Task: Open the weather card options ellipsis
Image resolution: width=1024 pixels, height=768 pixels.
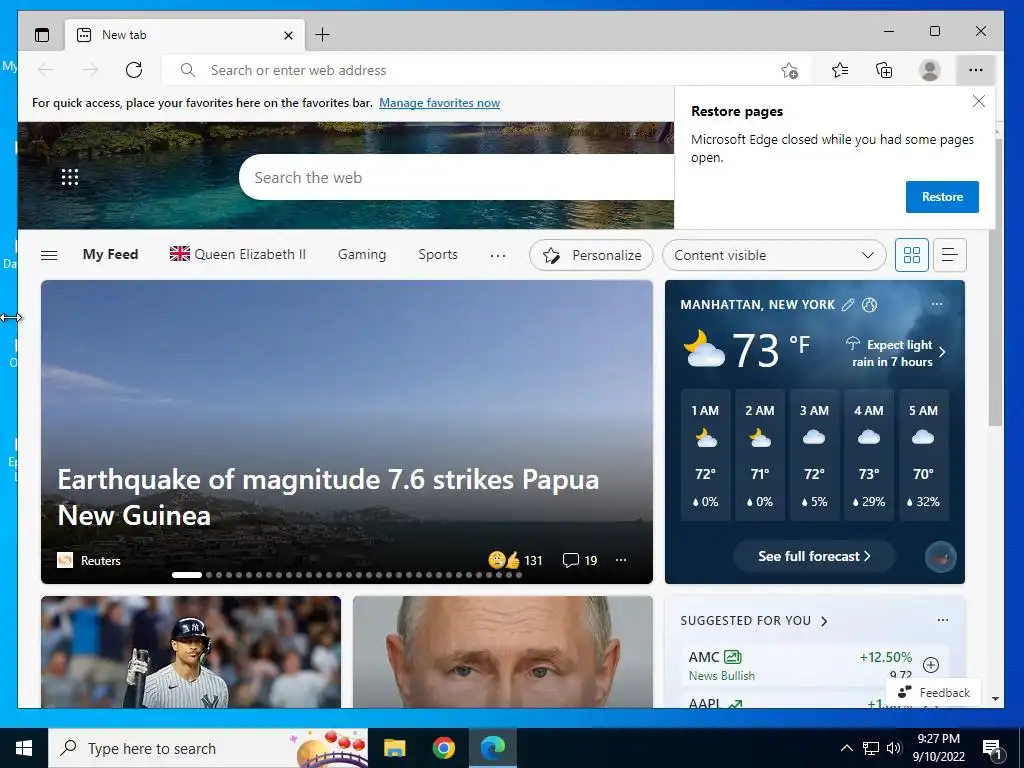Action: (936, 304)
